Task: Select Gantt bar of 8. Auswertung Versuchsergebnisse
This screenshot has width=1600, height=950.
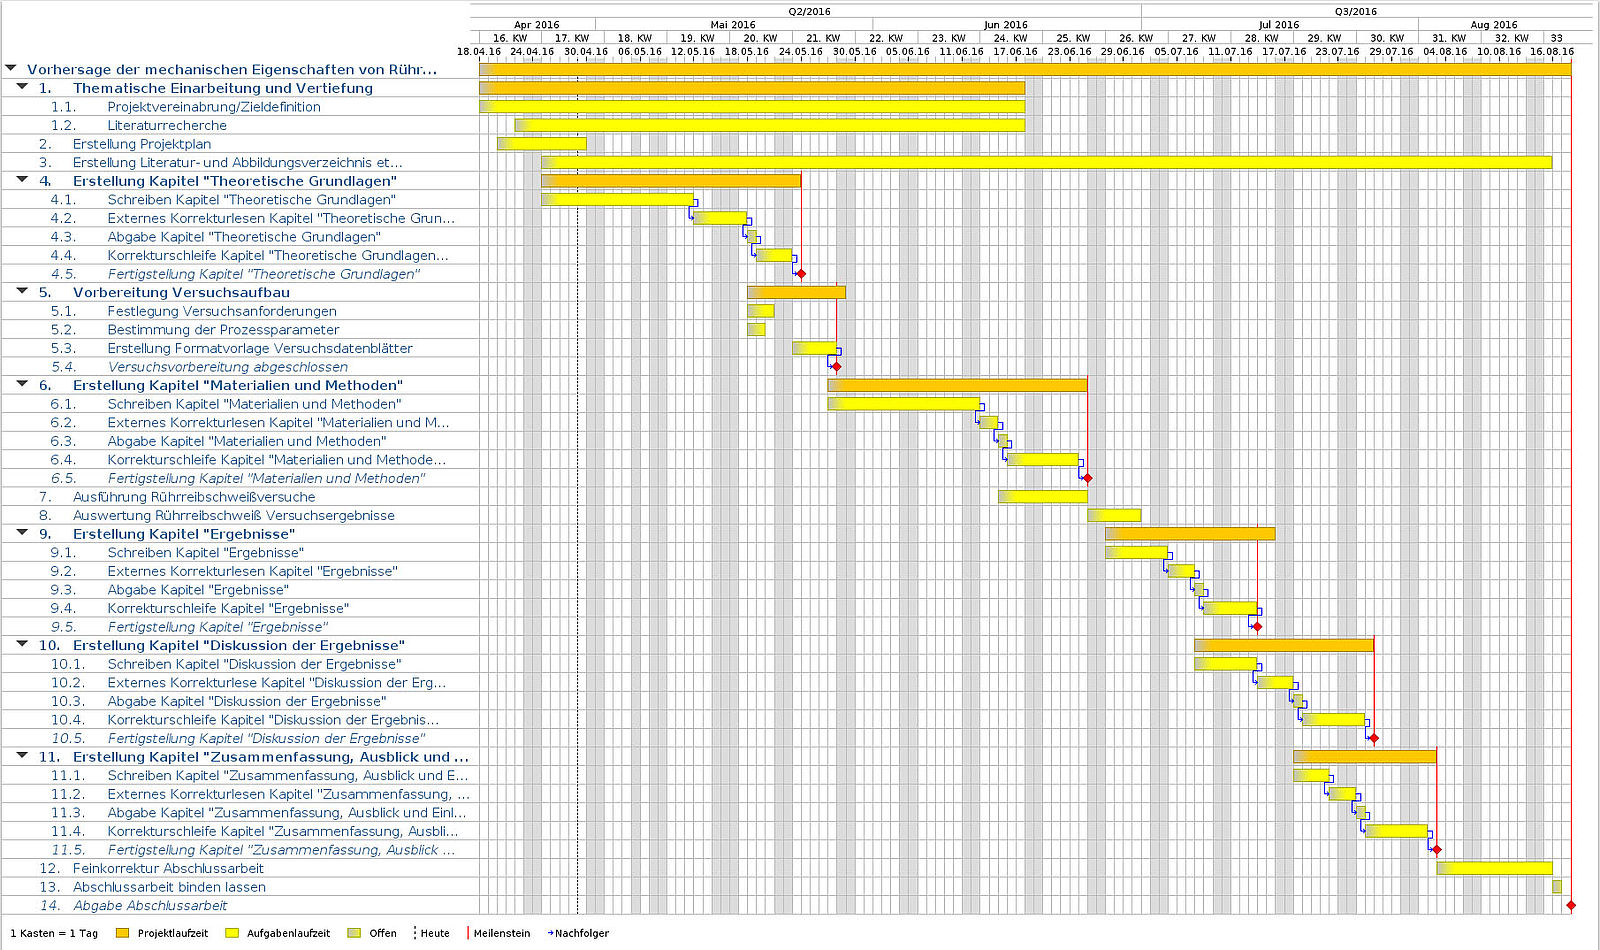Action: coord(1114,515)
